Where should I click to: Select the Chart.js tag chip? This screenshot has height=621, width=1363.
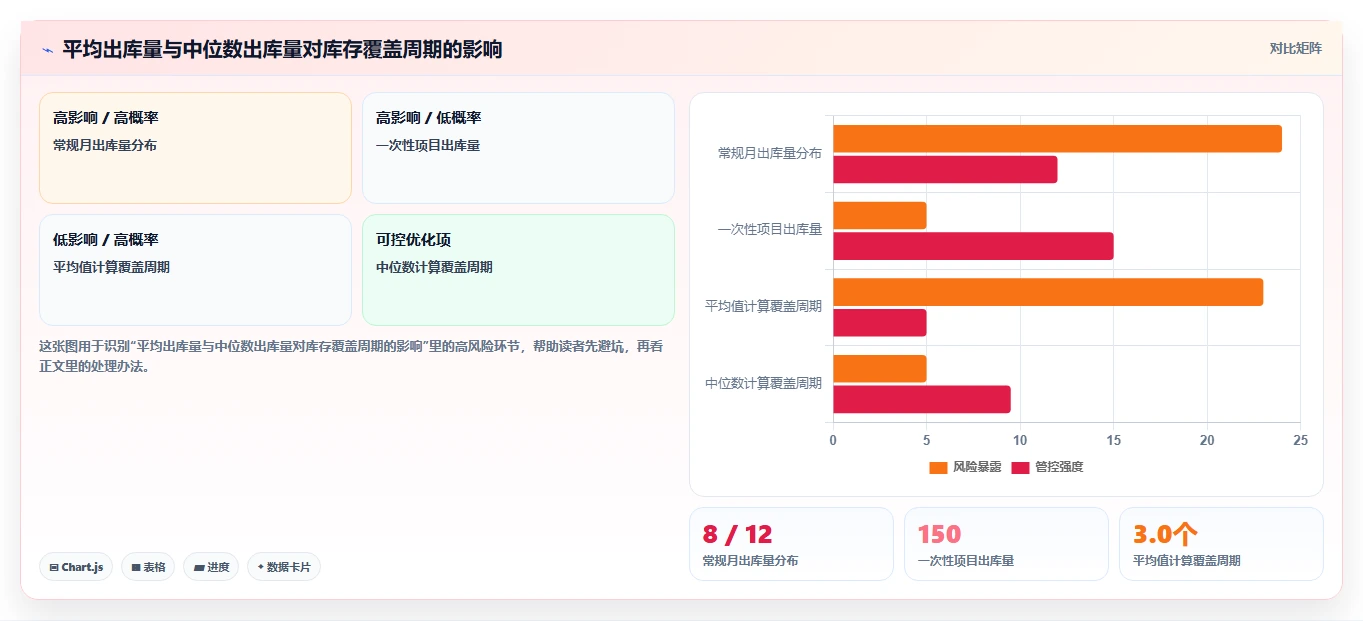pos(76,567)
